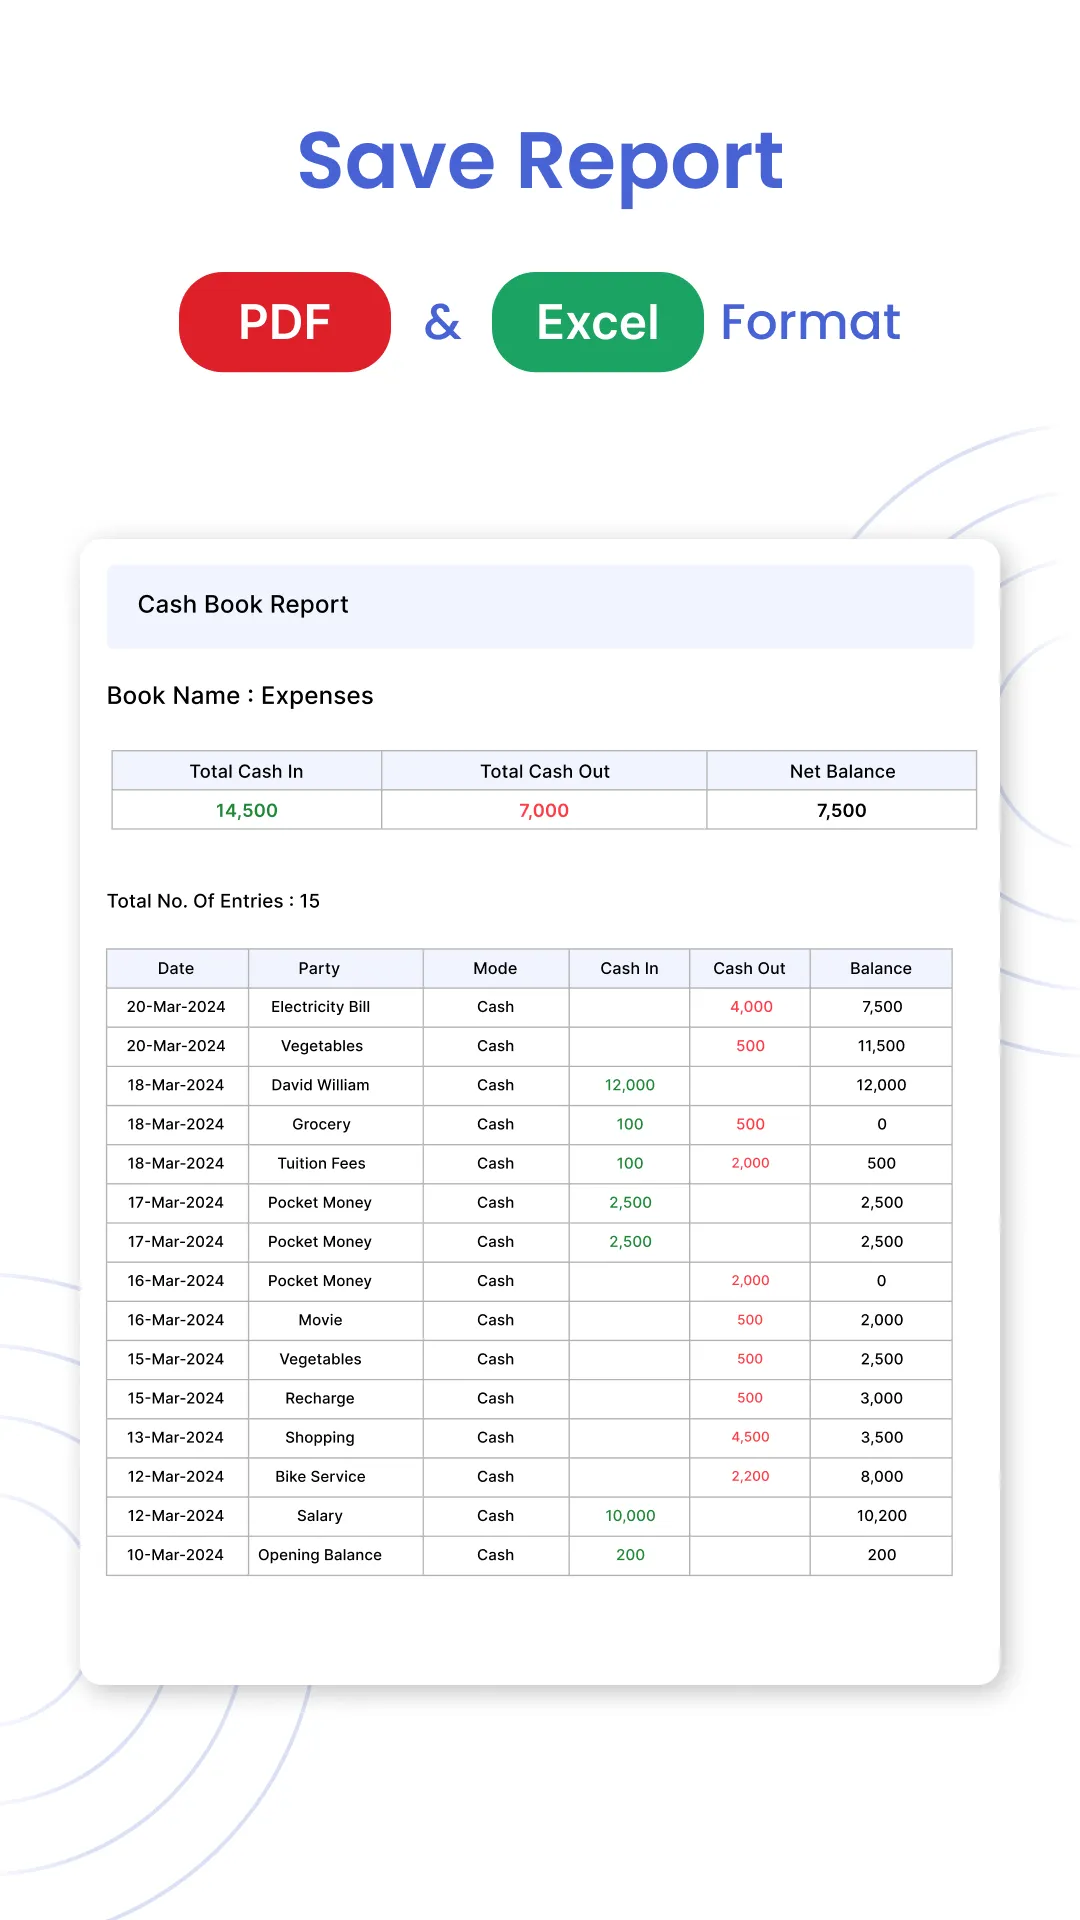Select the green 12,000 cash in for David William
The width and height of the screenshot is (1080, 1920).
click(x=630, y=1085)
